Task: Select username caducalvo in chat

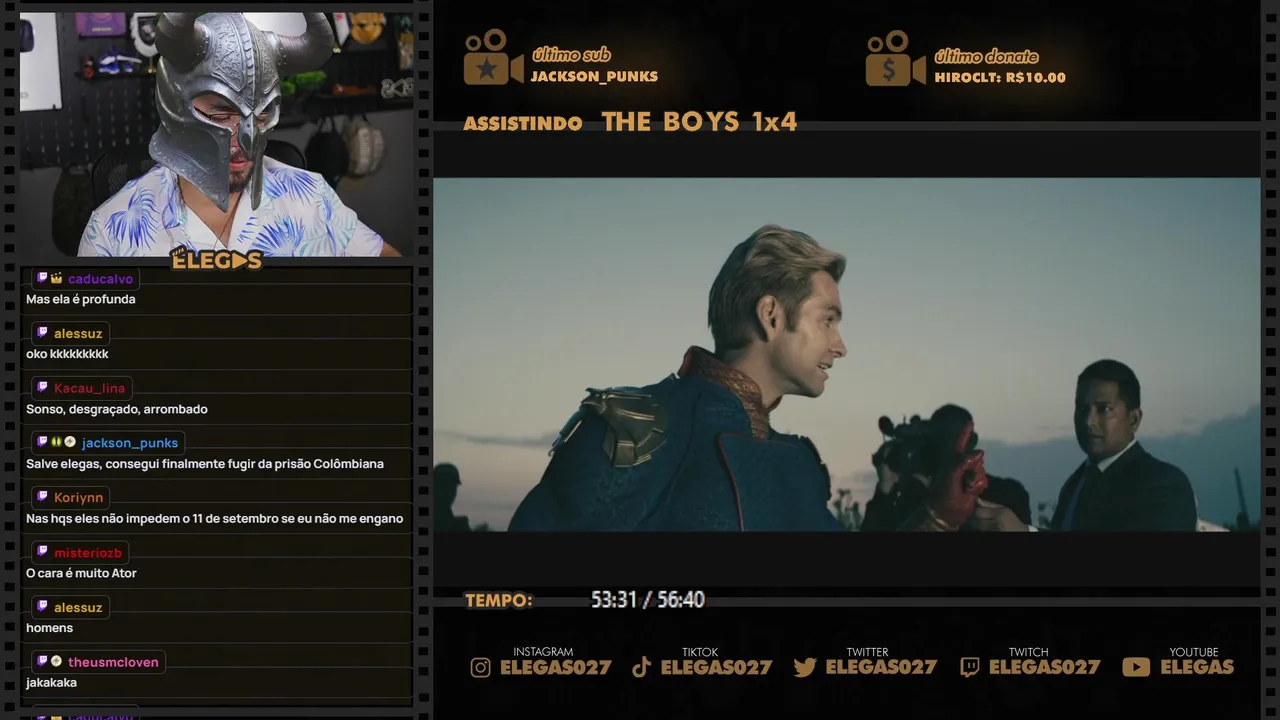Action: (x=100, y=279)
